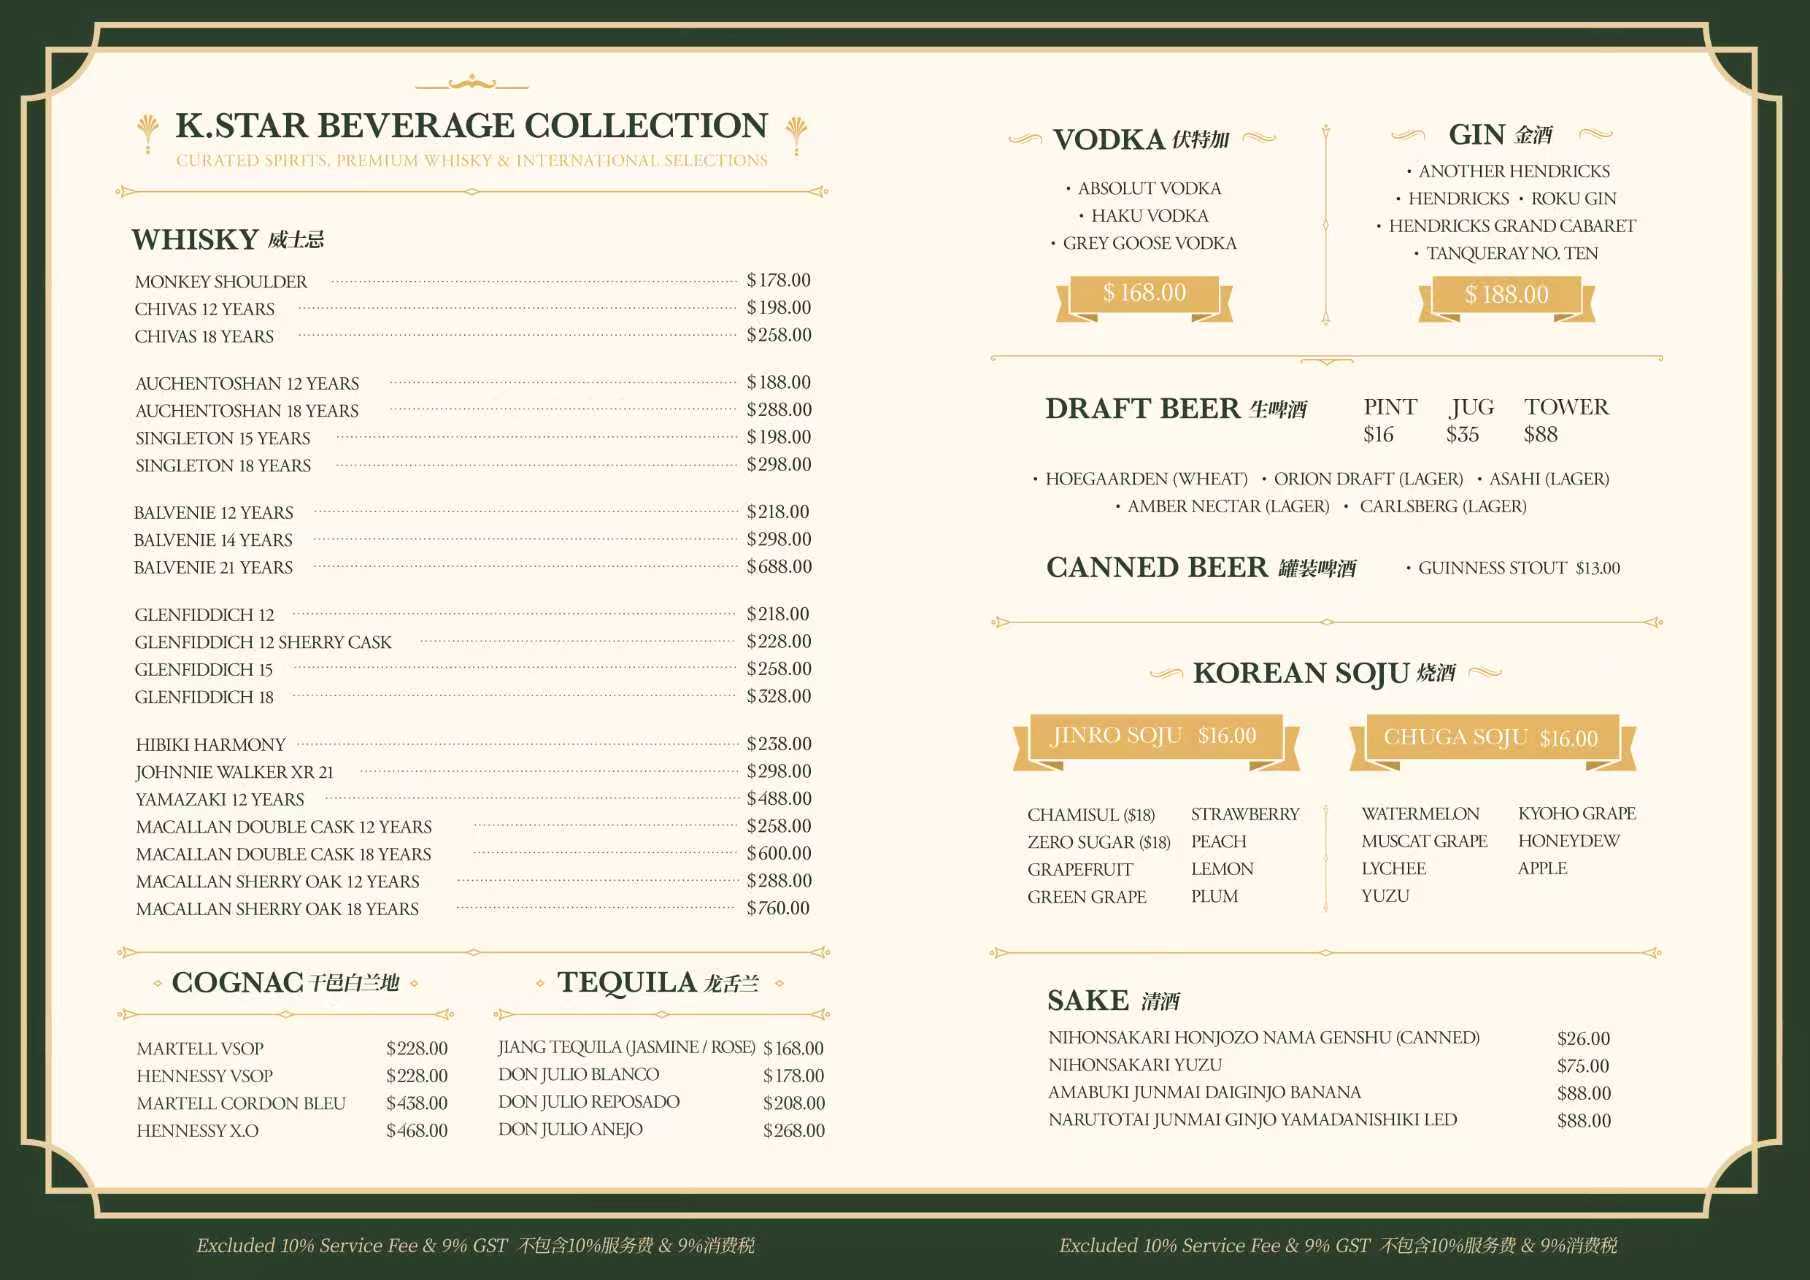Click the Balvenie 21 Years price $688.00
The image size is (1810, 1280).
point(779,567)
